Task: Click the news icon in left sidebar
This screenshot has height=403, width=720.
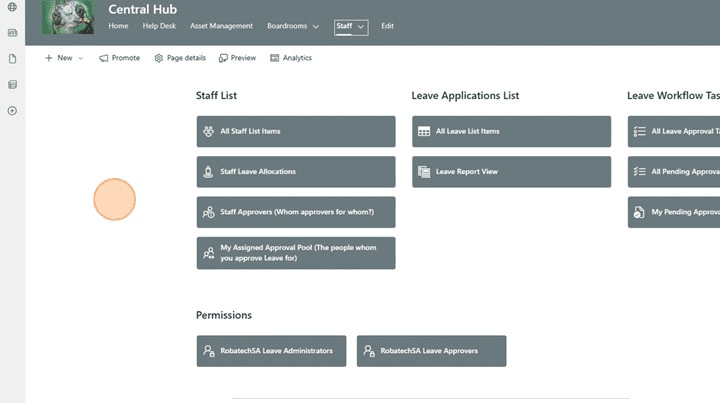Action: point(12,33)
